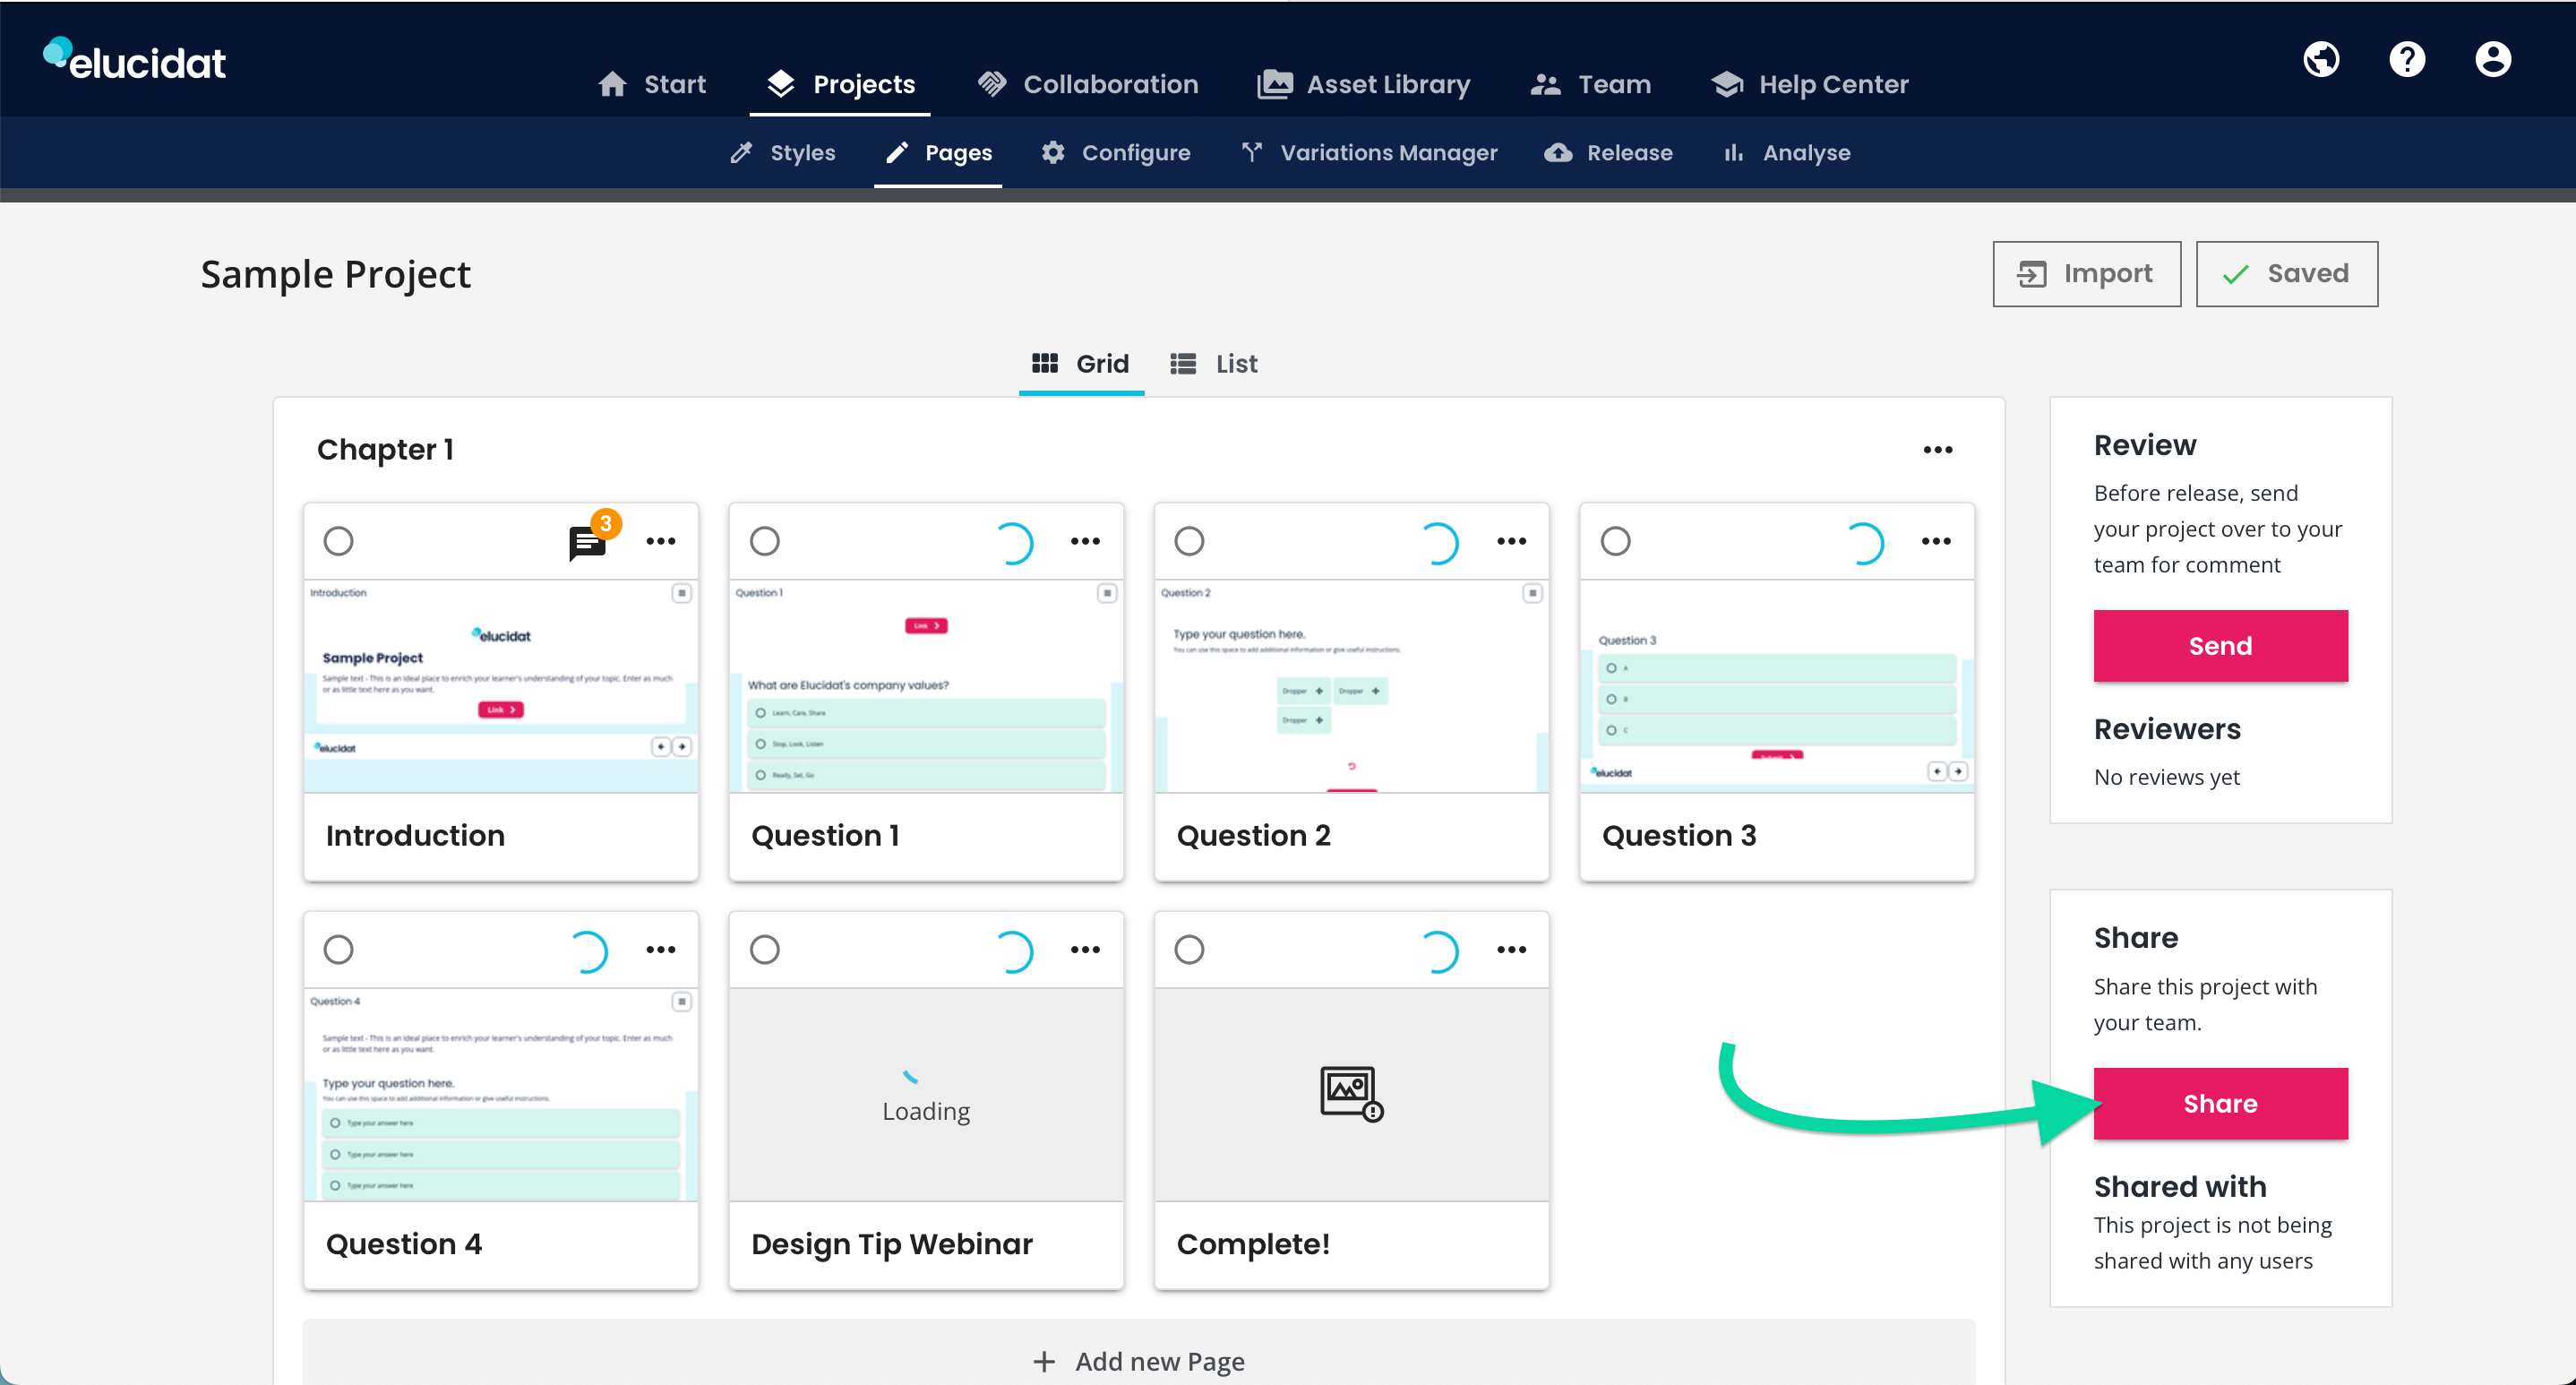Select the Question 4 page radio circle
This screenshot has height=1385, width=2576.
(x=338, y=950)
